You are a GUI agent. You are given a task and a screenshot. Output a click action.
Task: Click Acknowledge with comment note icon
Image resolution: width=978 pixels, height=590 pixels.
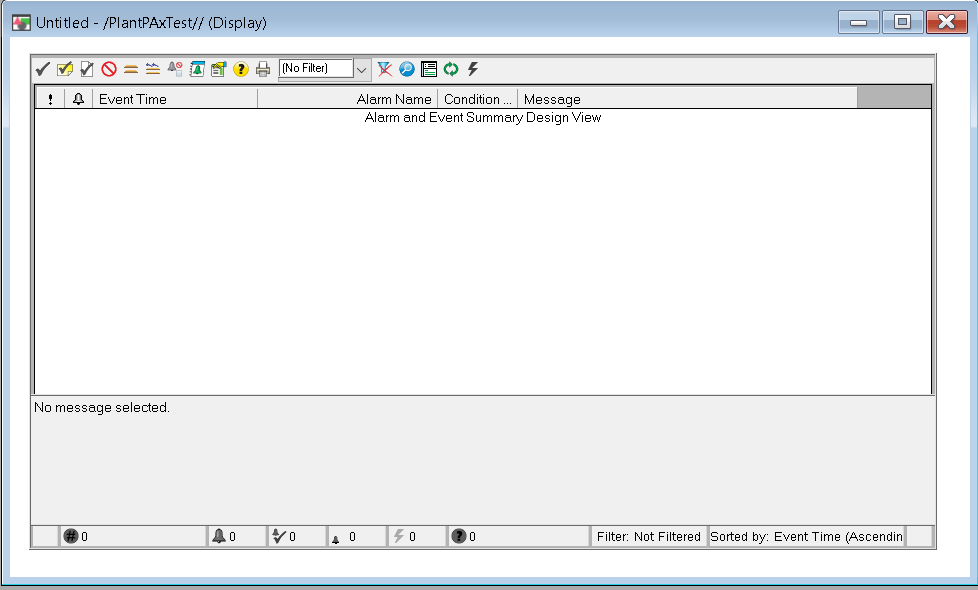tap(65, 69)
